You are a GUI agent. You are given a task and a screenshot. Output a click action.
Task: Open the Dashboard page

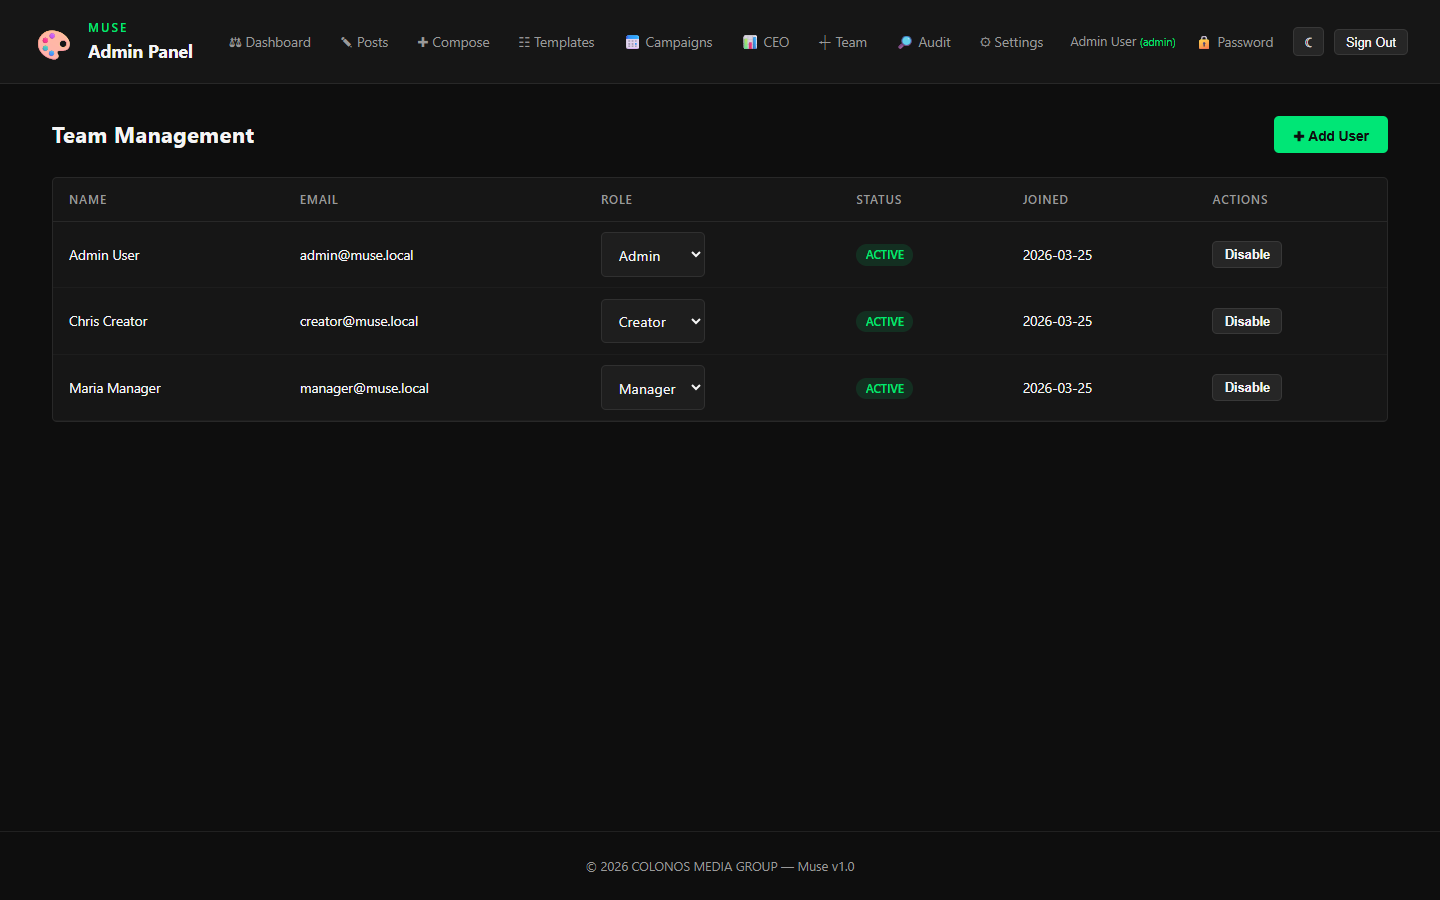[270, 42]
